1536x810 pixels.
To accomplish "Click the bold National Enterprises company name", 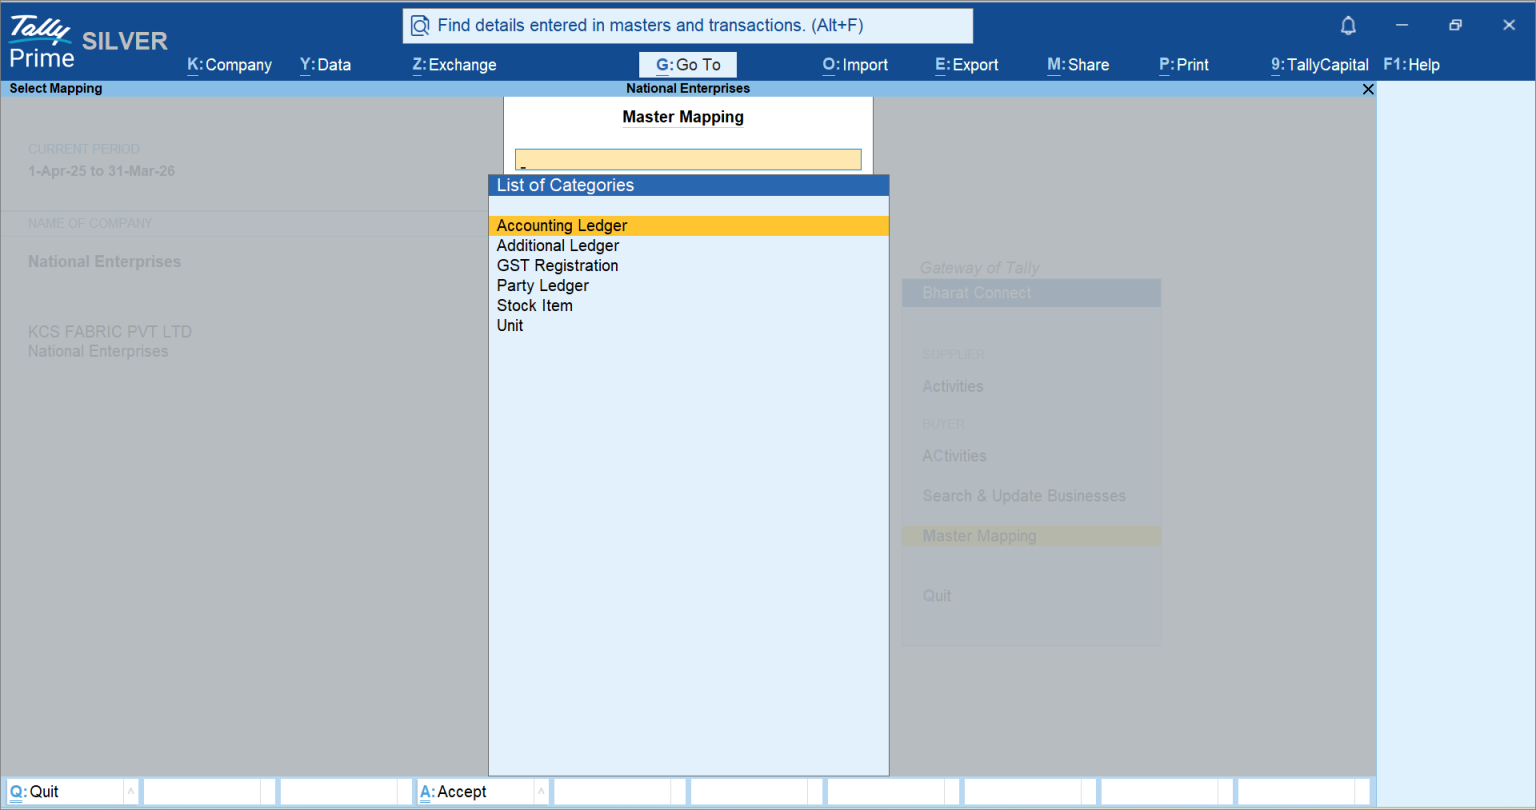I will pyautogui.click(x=105, y=262).
